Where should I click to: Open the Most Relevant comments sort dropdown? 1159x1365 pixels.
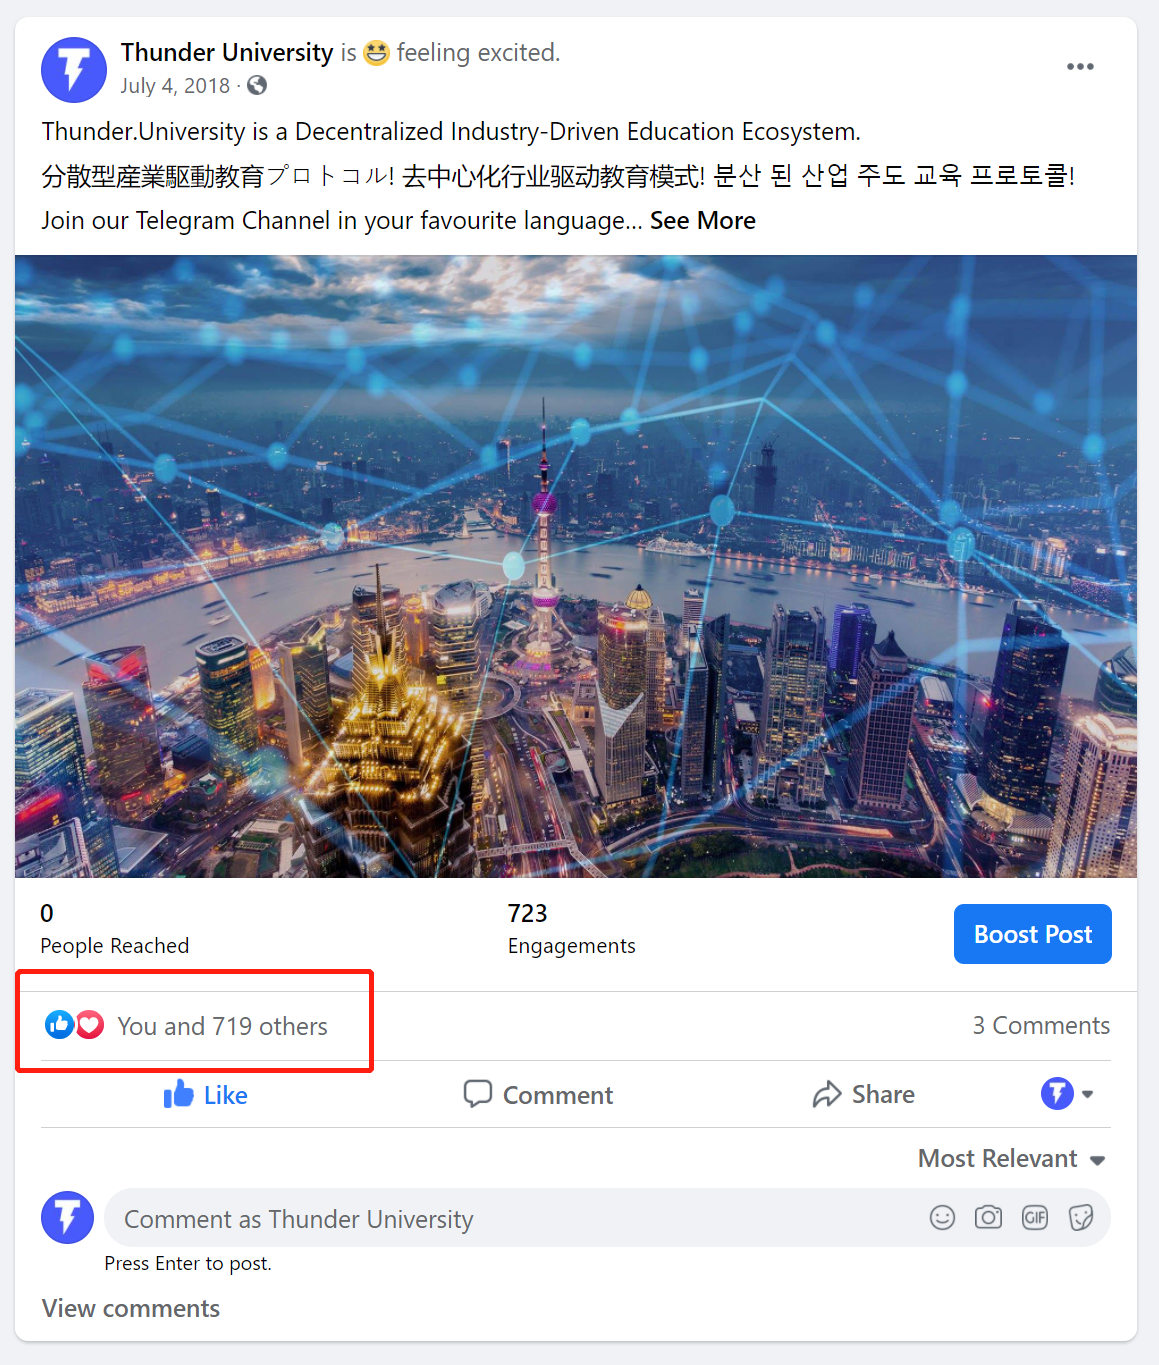1012,1159
